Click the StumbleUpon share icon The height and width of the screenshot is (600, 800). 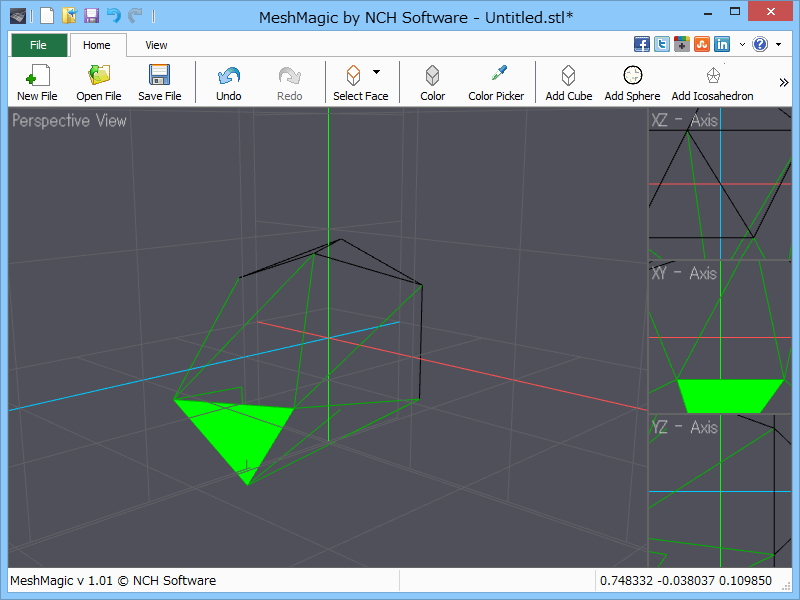tap(702, 44)
